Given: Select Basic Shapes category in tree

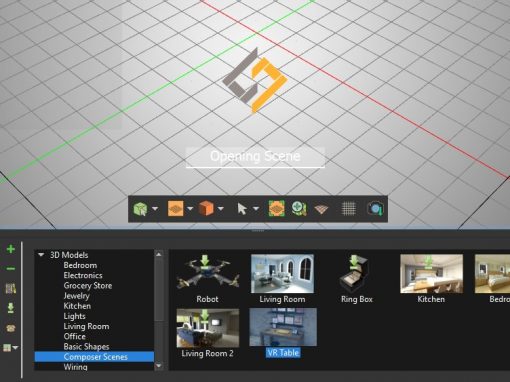Looking at the screenshot, I should coord(86,347).
